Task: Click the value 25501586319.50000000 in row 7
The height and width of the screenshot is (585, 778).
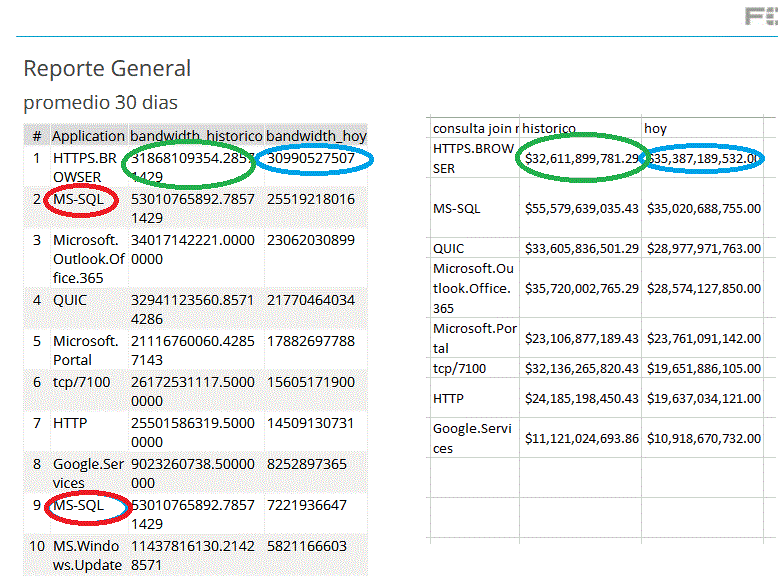Action: pos(193,433)
